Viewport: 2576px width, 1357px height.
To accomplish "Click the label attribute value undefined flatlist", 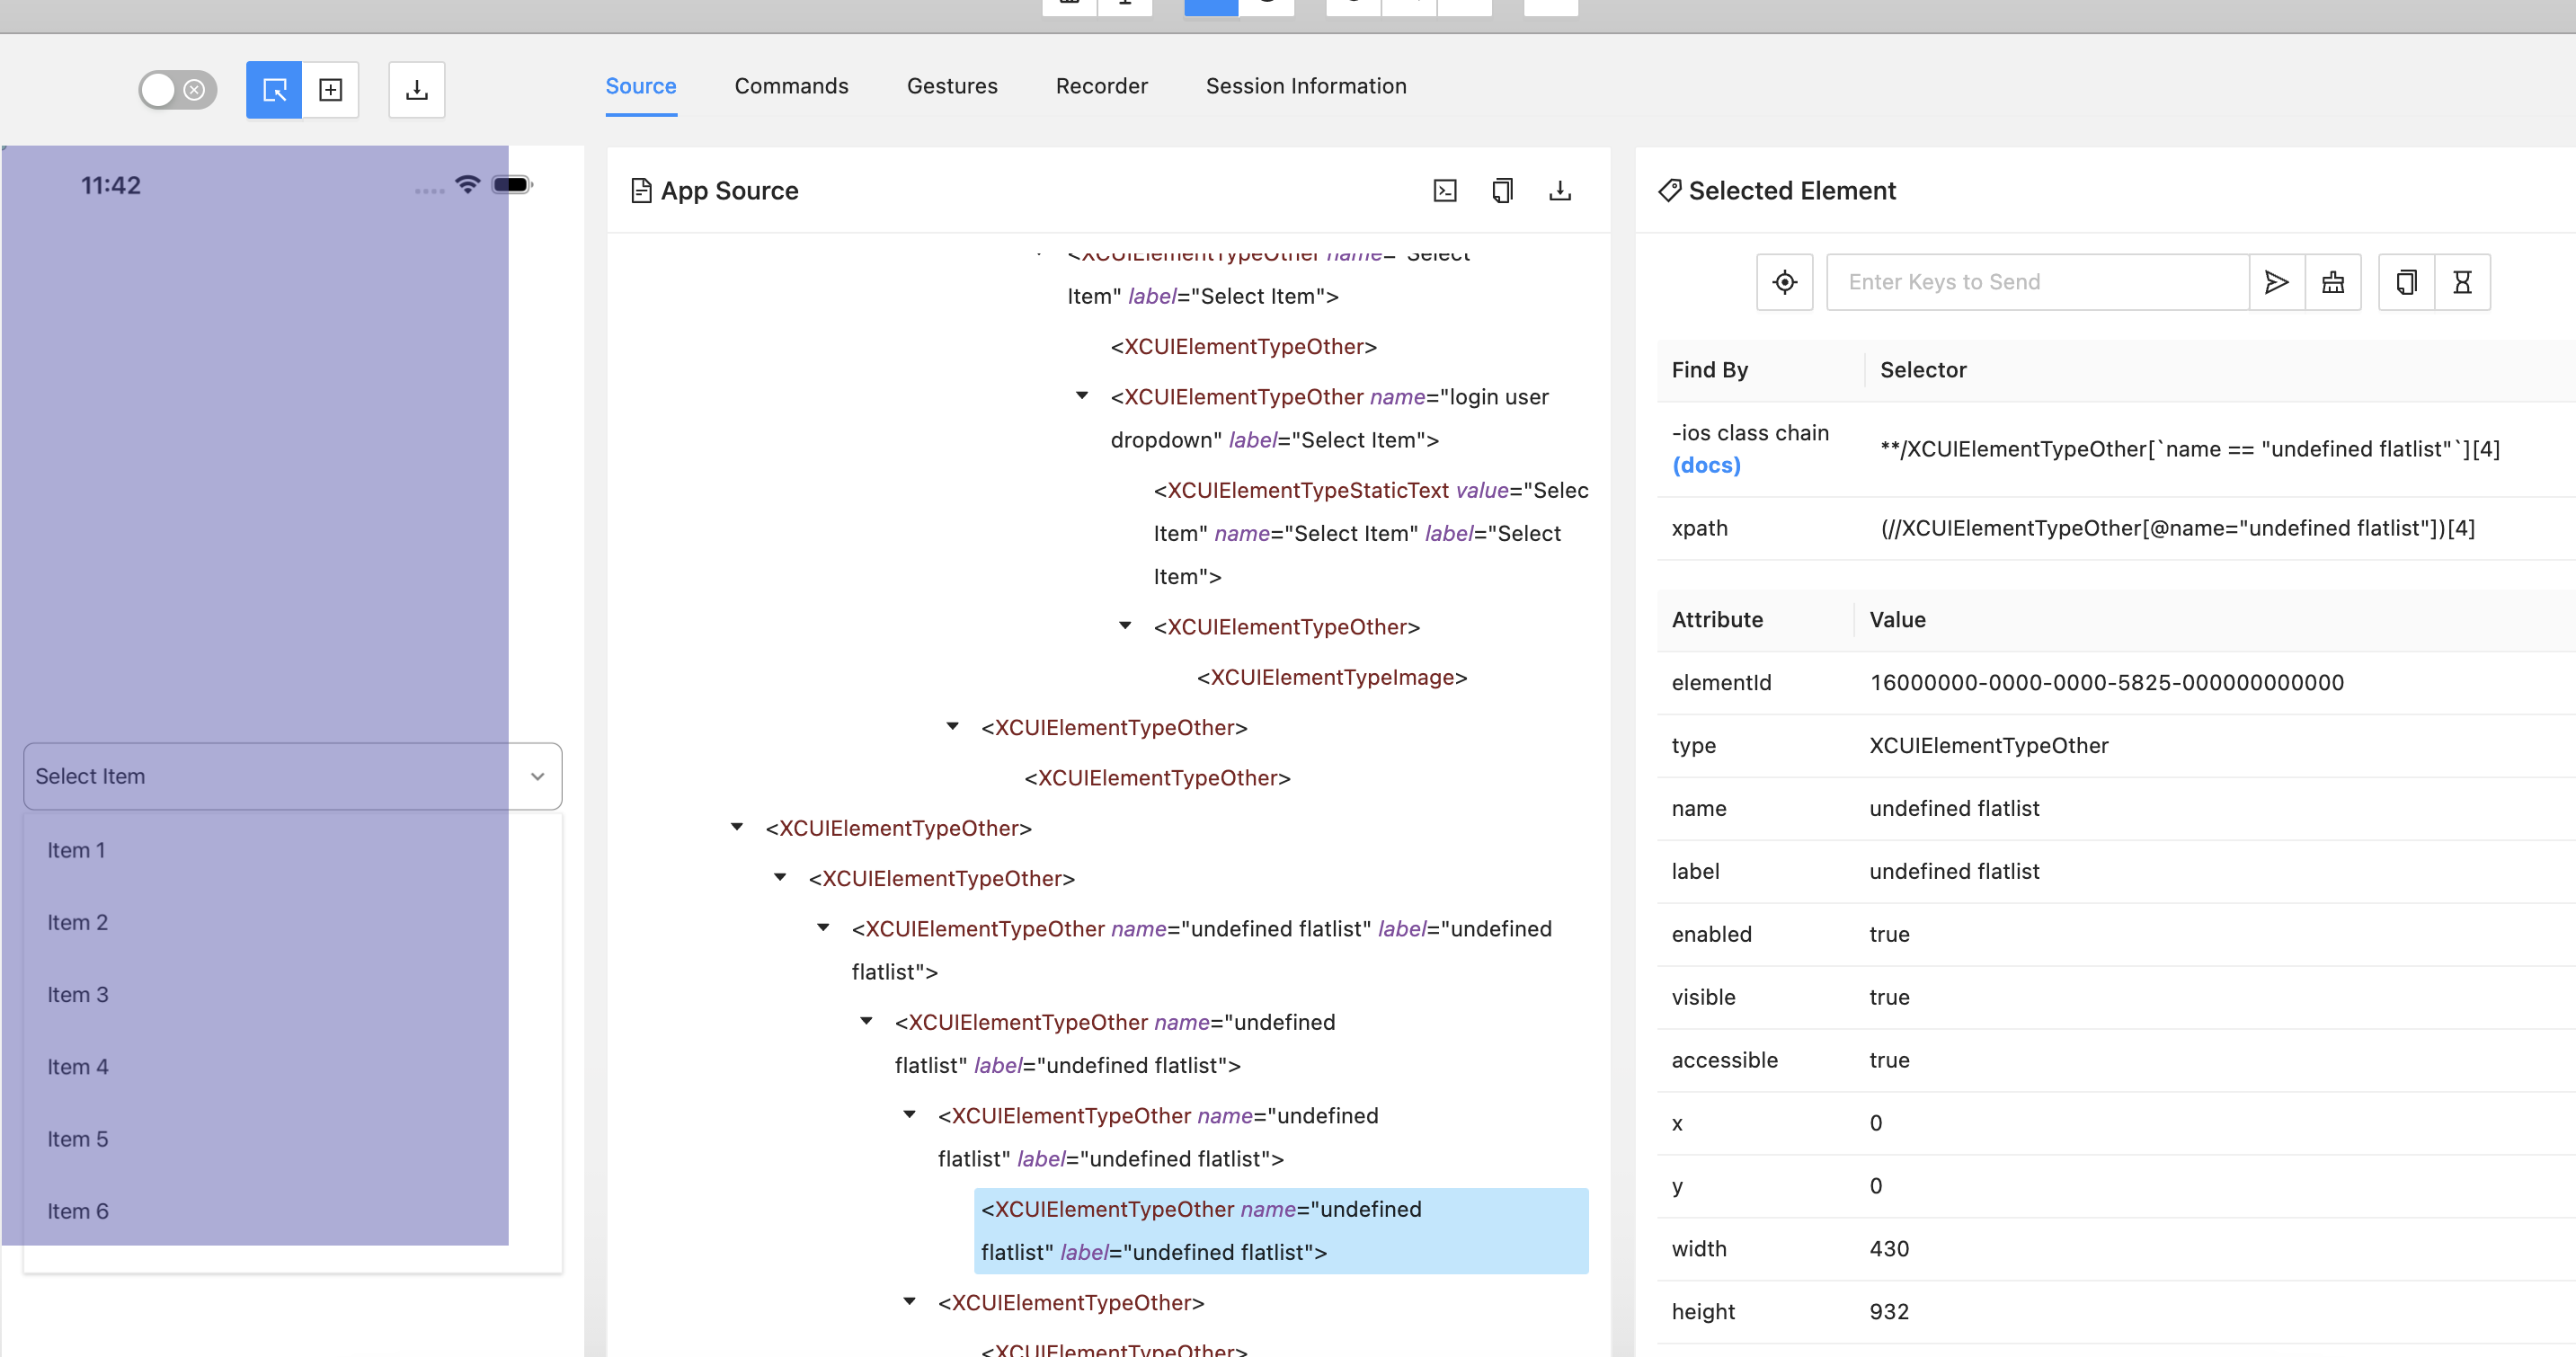I will point(1954,871).
